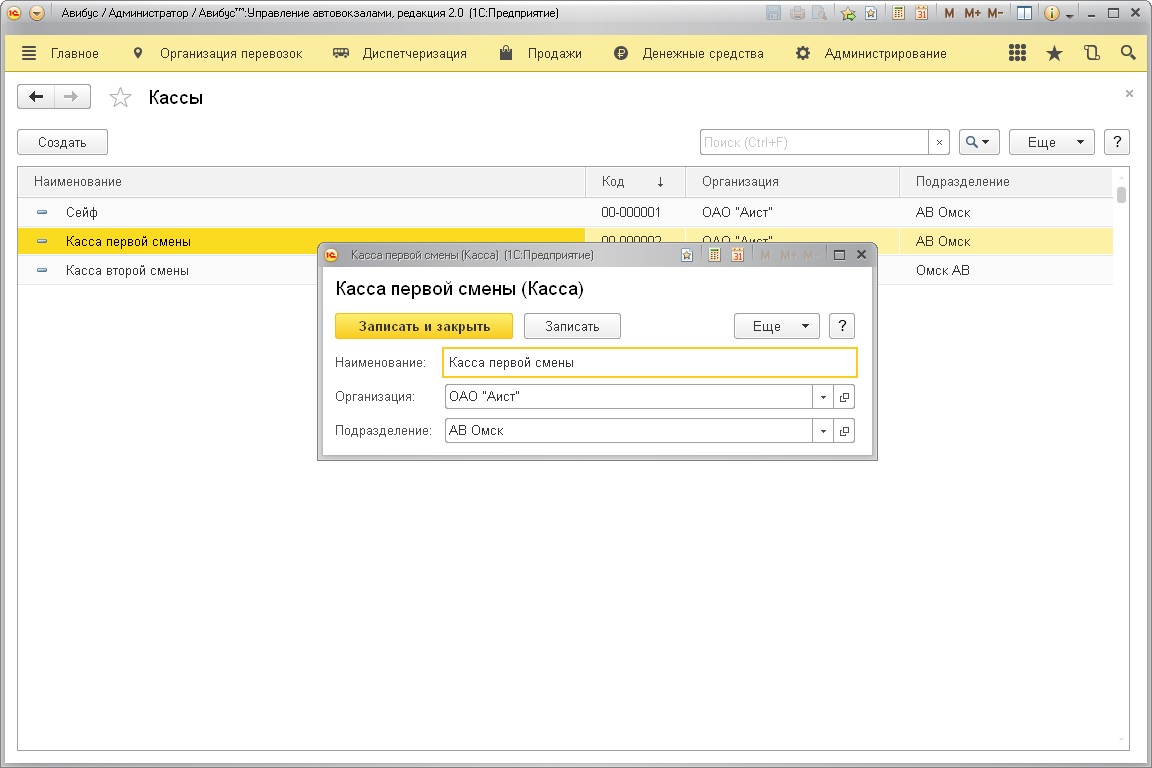This screenshot has width=1152, height=768.
Task: Select the Сейф row in the list
Action: click(300, 212)
